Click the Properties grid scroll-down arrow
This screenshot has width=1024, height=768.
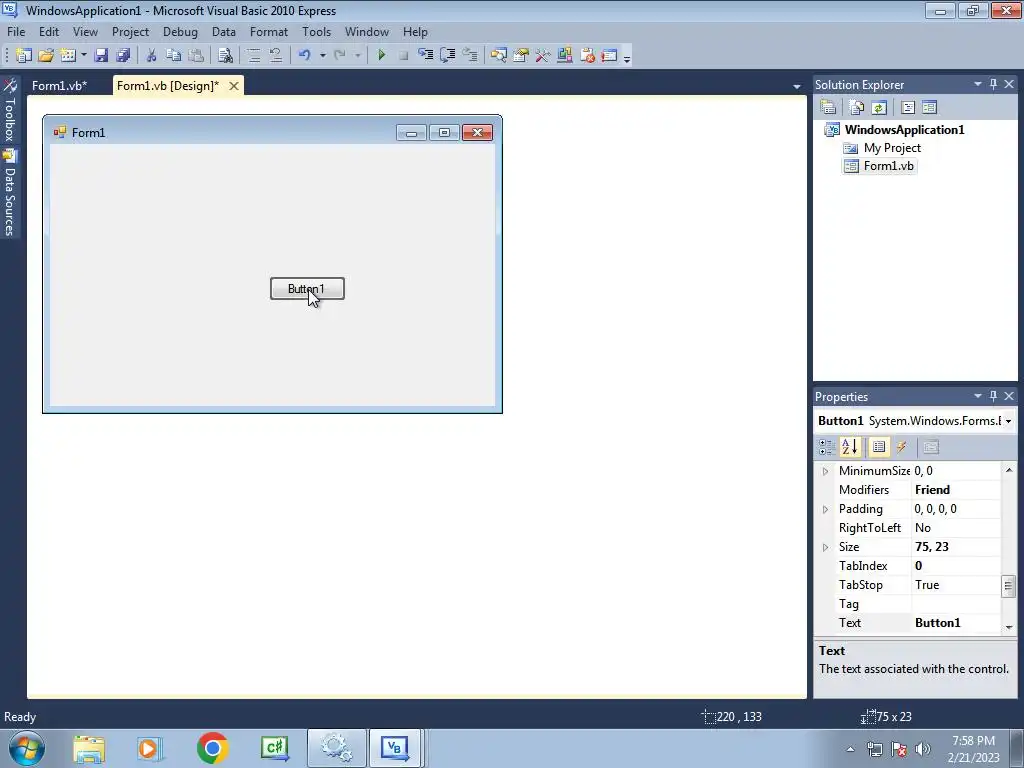(1008, 627)
